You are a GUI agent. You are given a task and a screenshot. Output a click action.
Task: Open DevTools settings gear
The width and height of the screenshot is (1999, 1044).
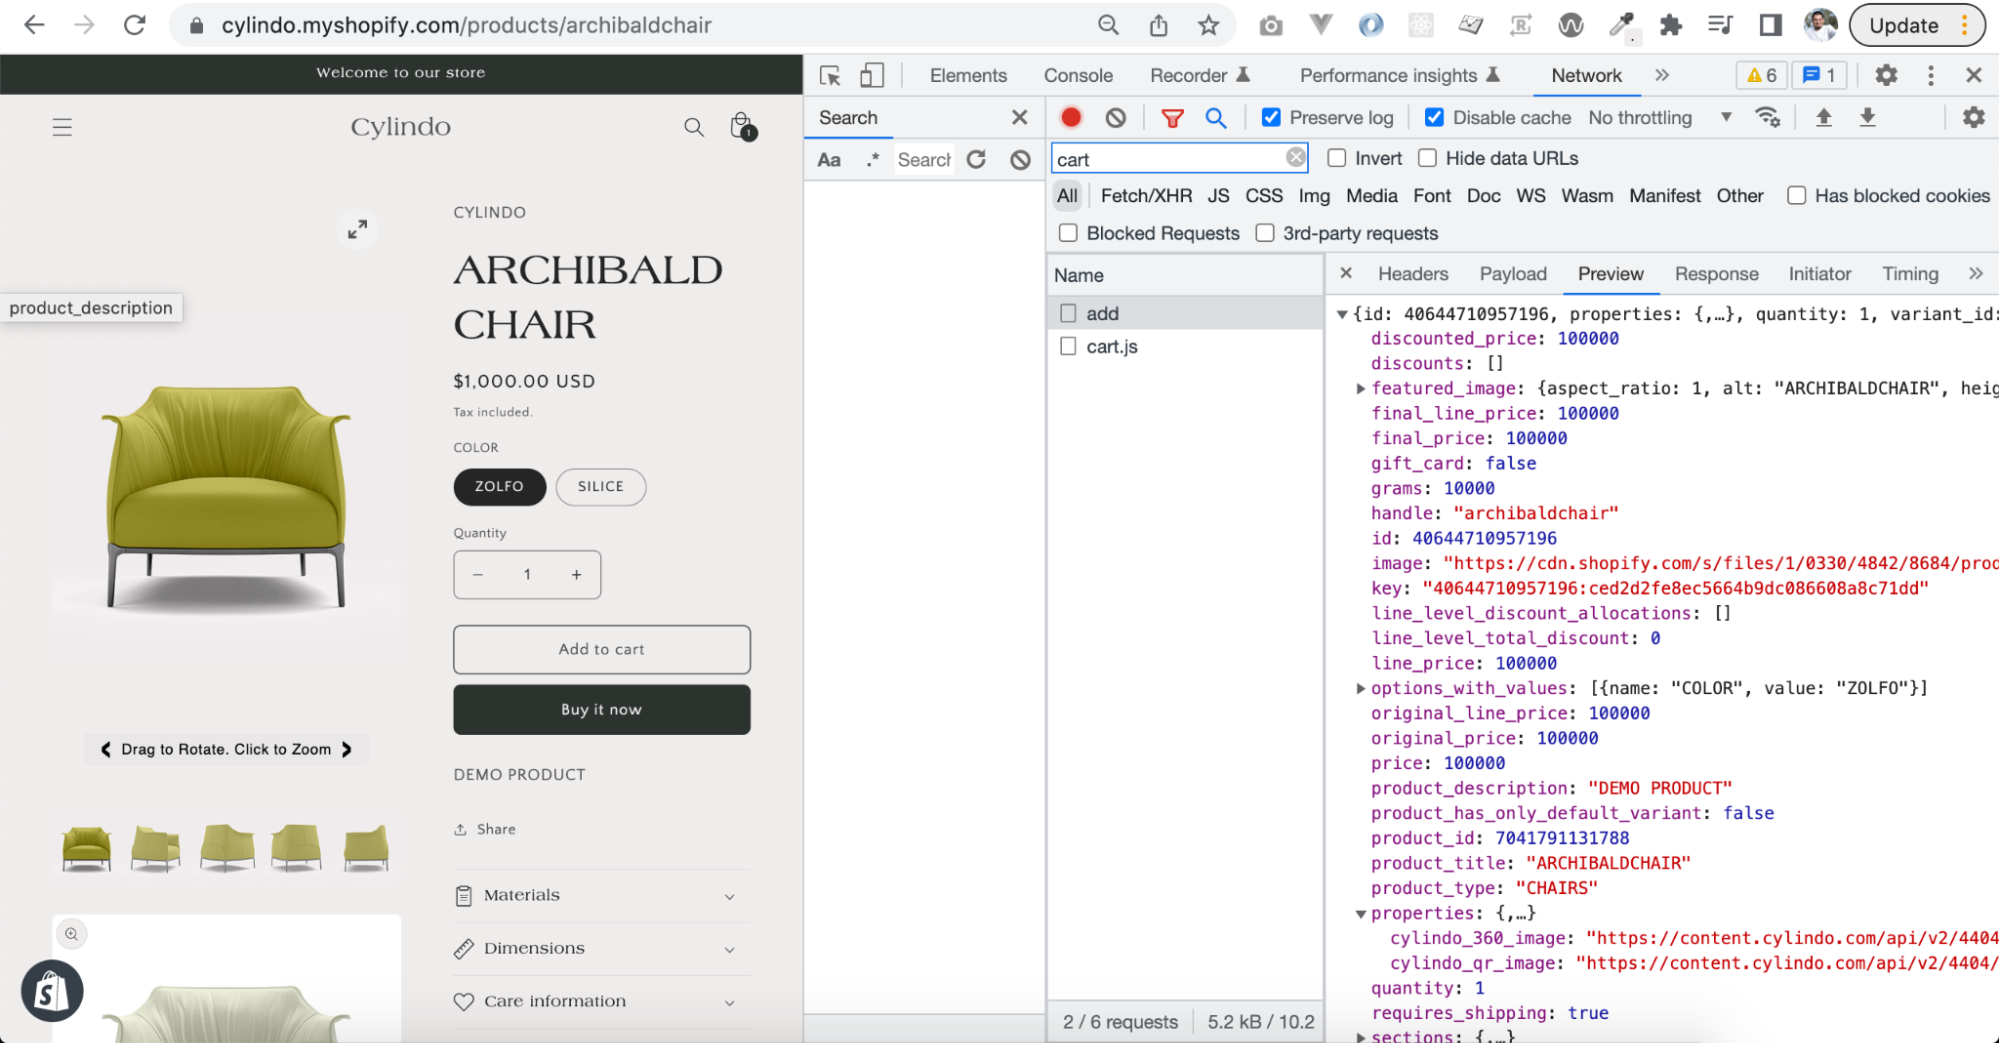(x=1886, y=75)
